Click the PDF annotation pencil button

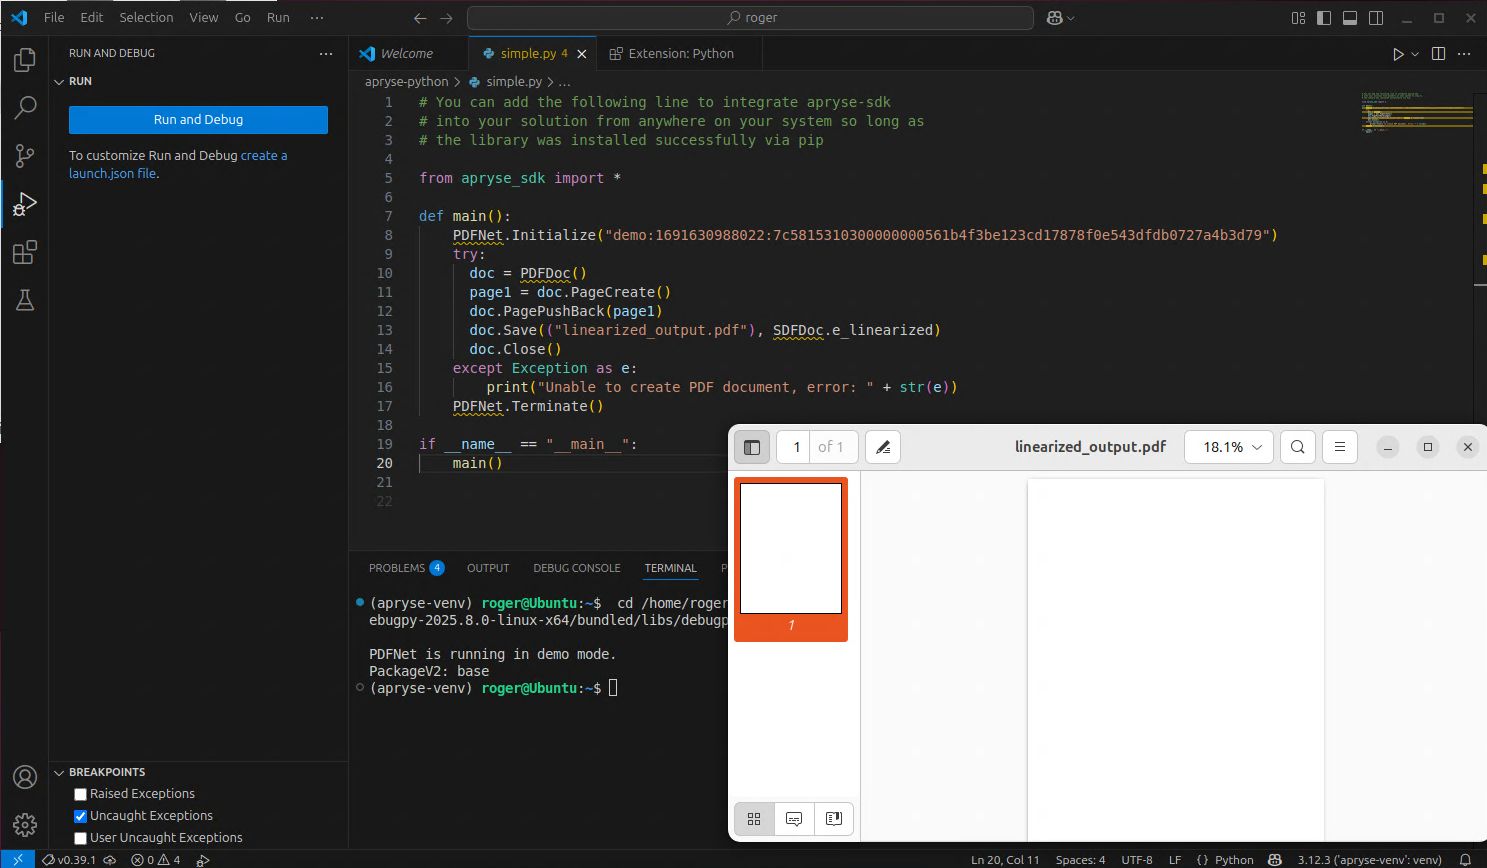882,447
